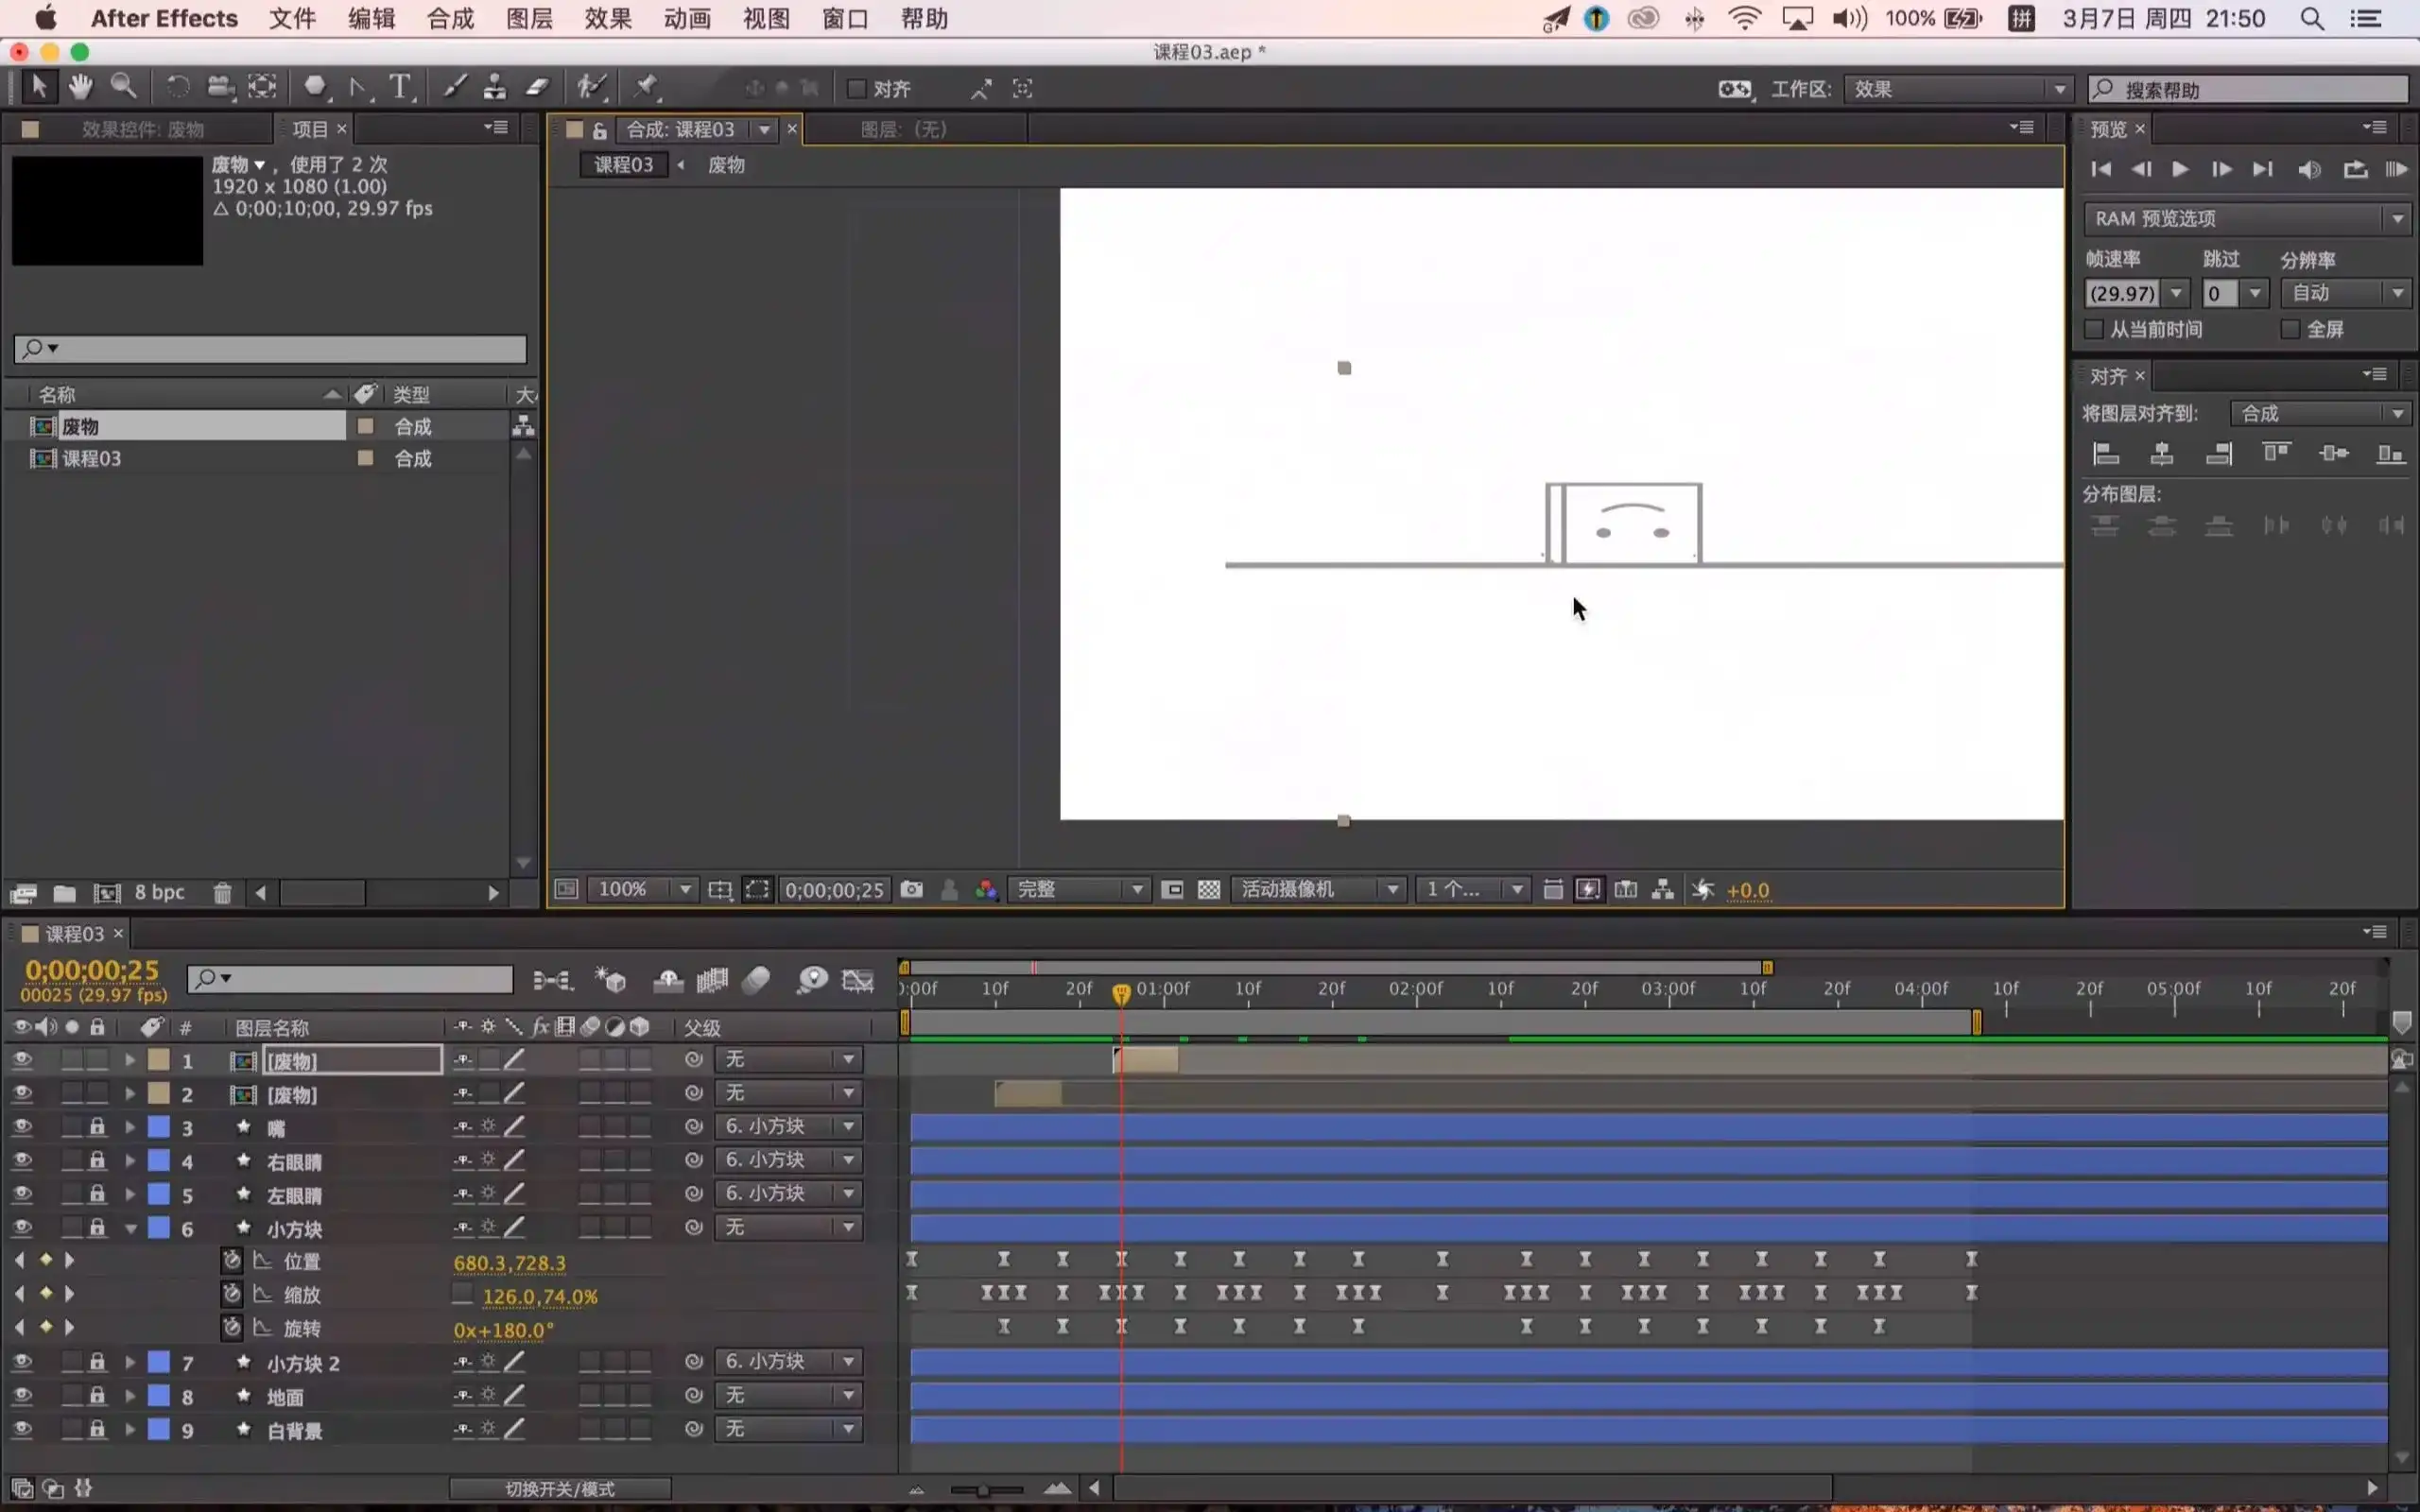The image size is (2420, 1512).
Task: Check the 从当前时间 option
Action: click(2094, 329)
